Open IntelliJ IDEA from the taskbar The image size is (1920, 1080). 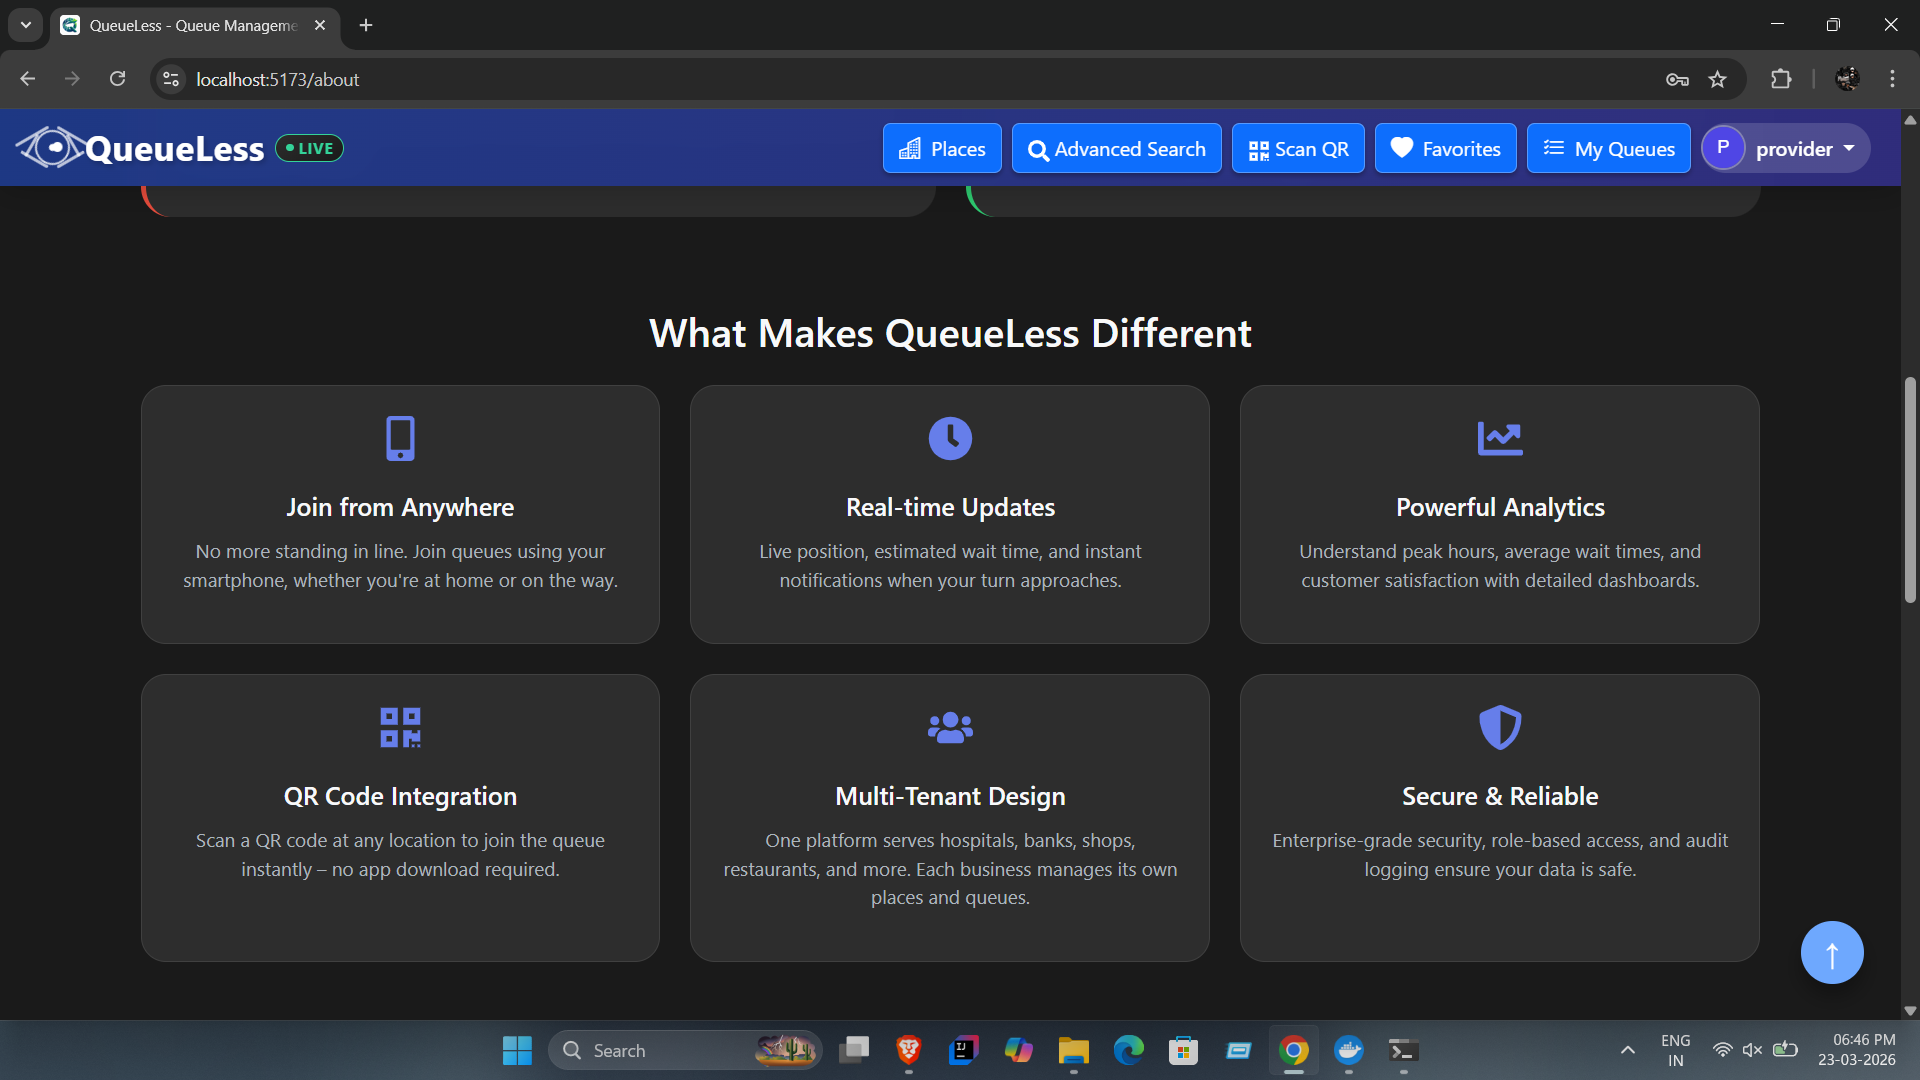point(963,1050)
